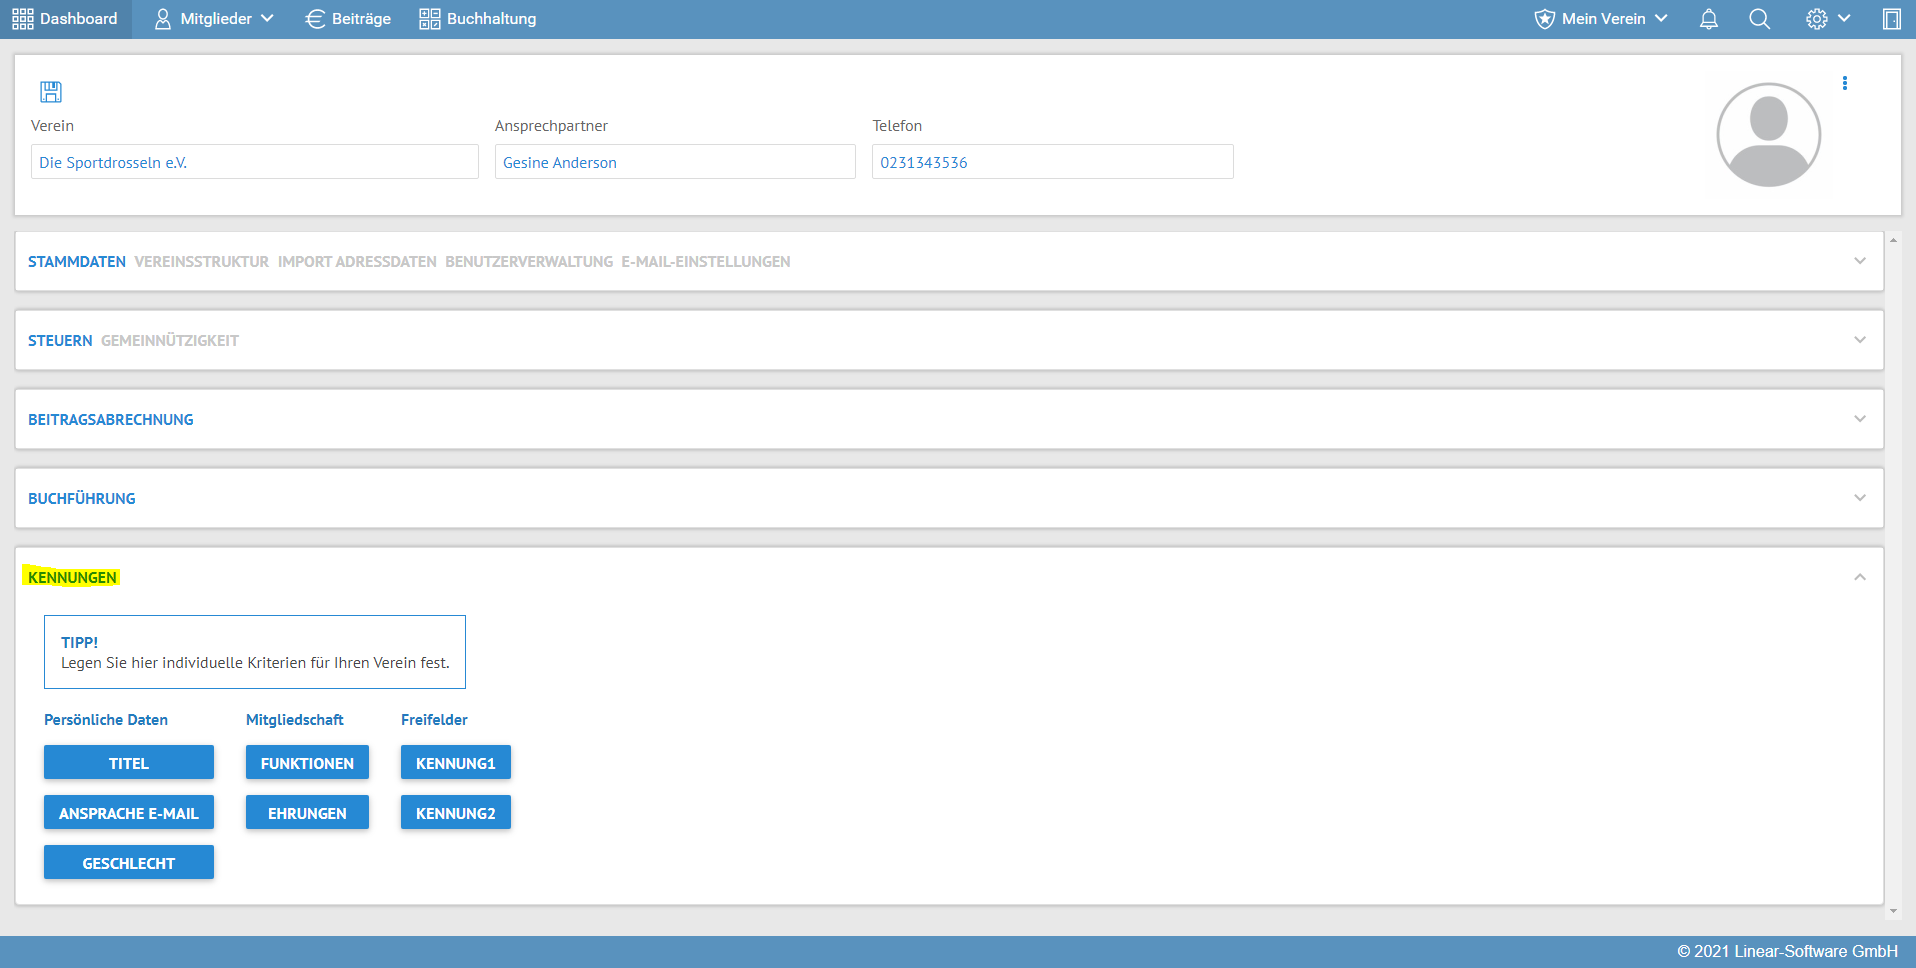Select the Import Adressdaten tab
The image size is (1916, 968).
pyautogui.click(x=357, y=262)
